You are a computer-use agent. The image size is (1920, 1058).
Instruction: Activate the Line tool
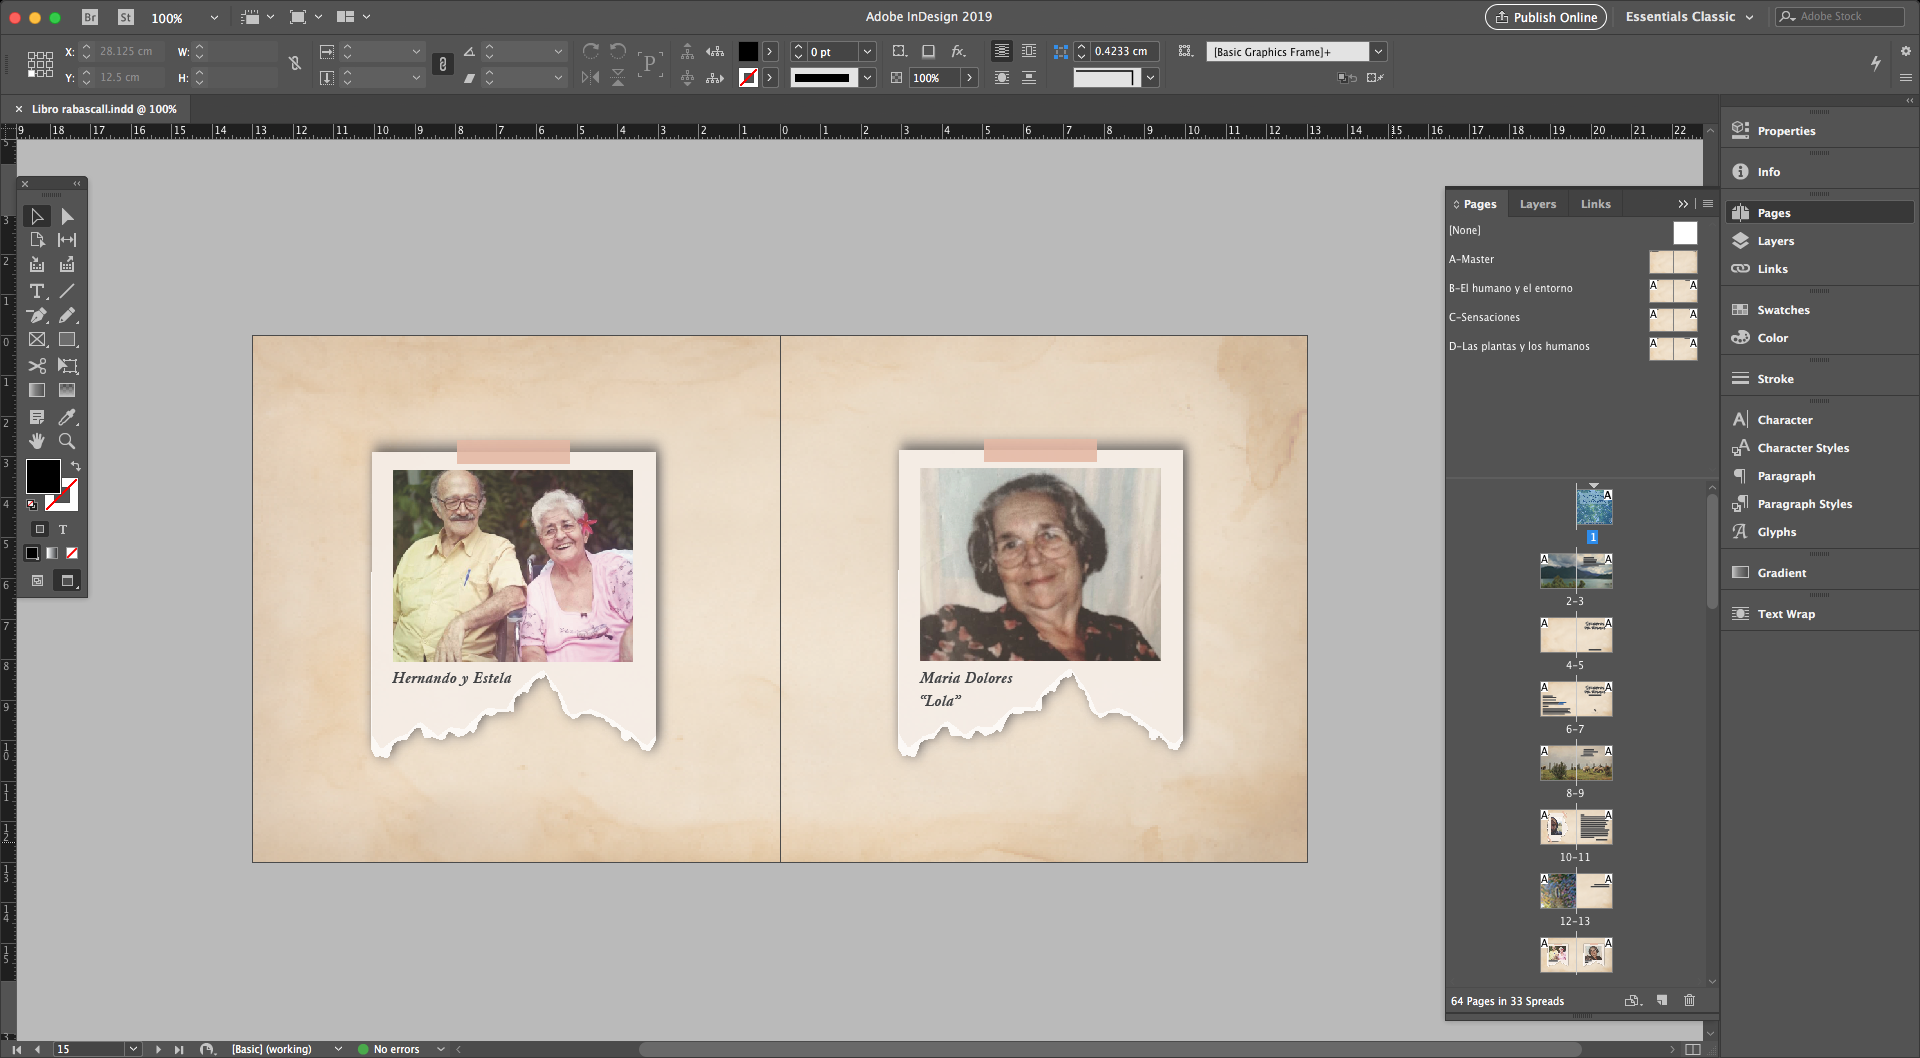pyautogui.click(x=67, y=291)
